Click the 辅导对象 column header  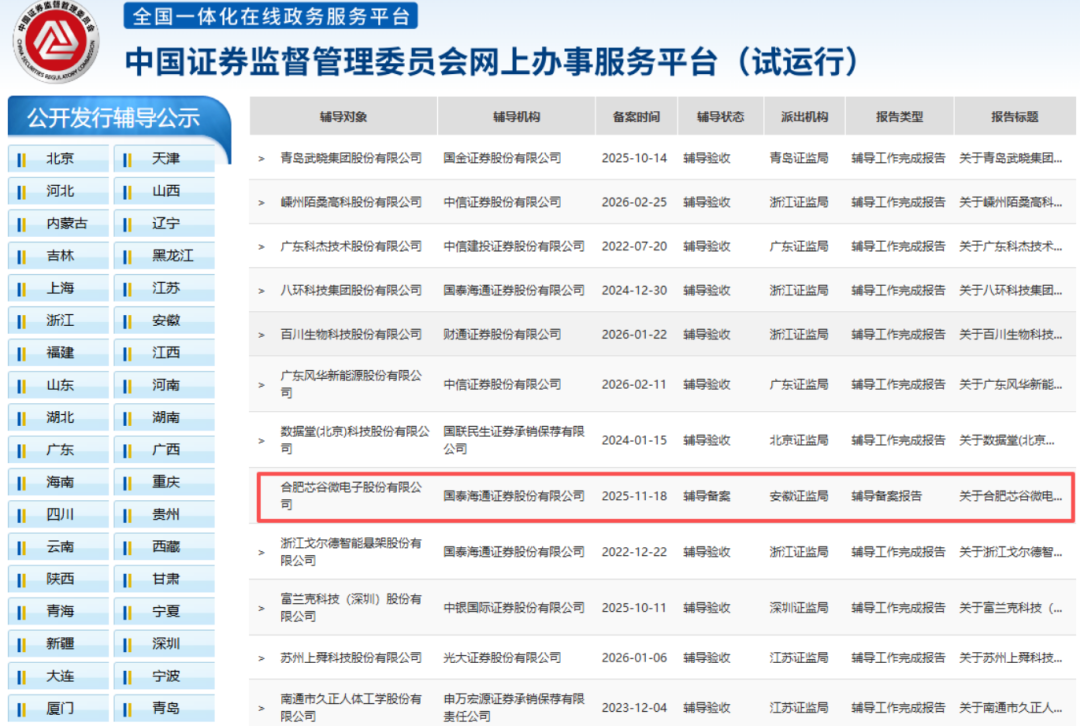(x=343, y=116)
